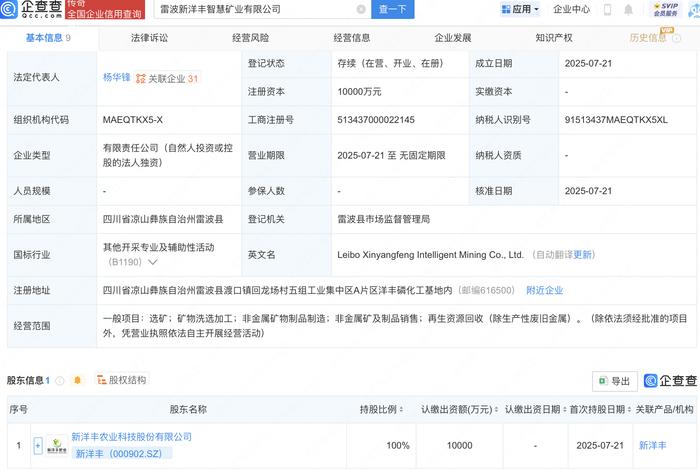Click the orange bell icon beside 股东信息
Viewport: 700px width, 471px height.
pyautogui.click(x=77, y=380)
